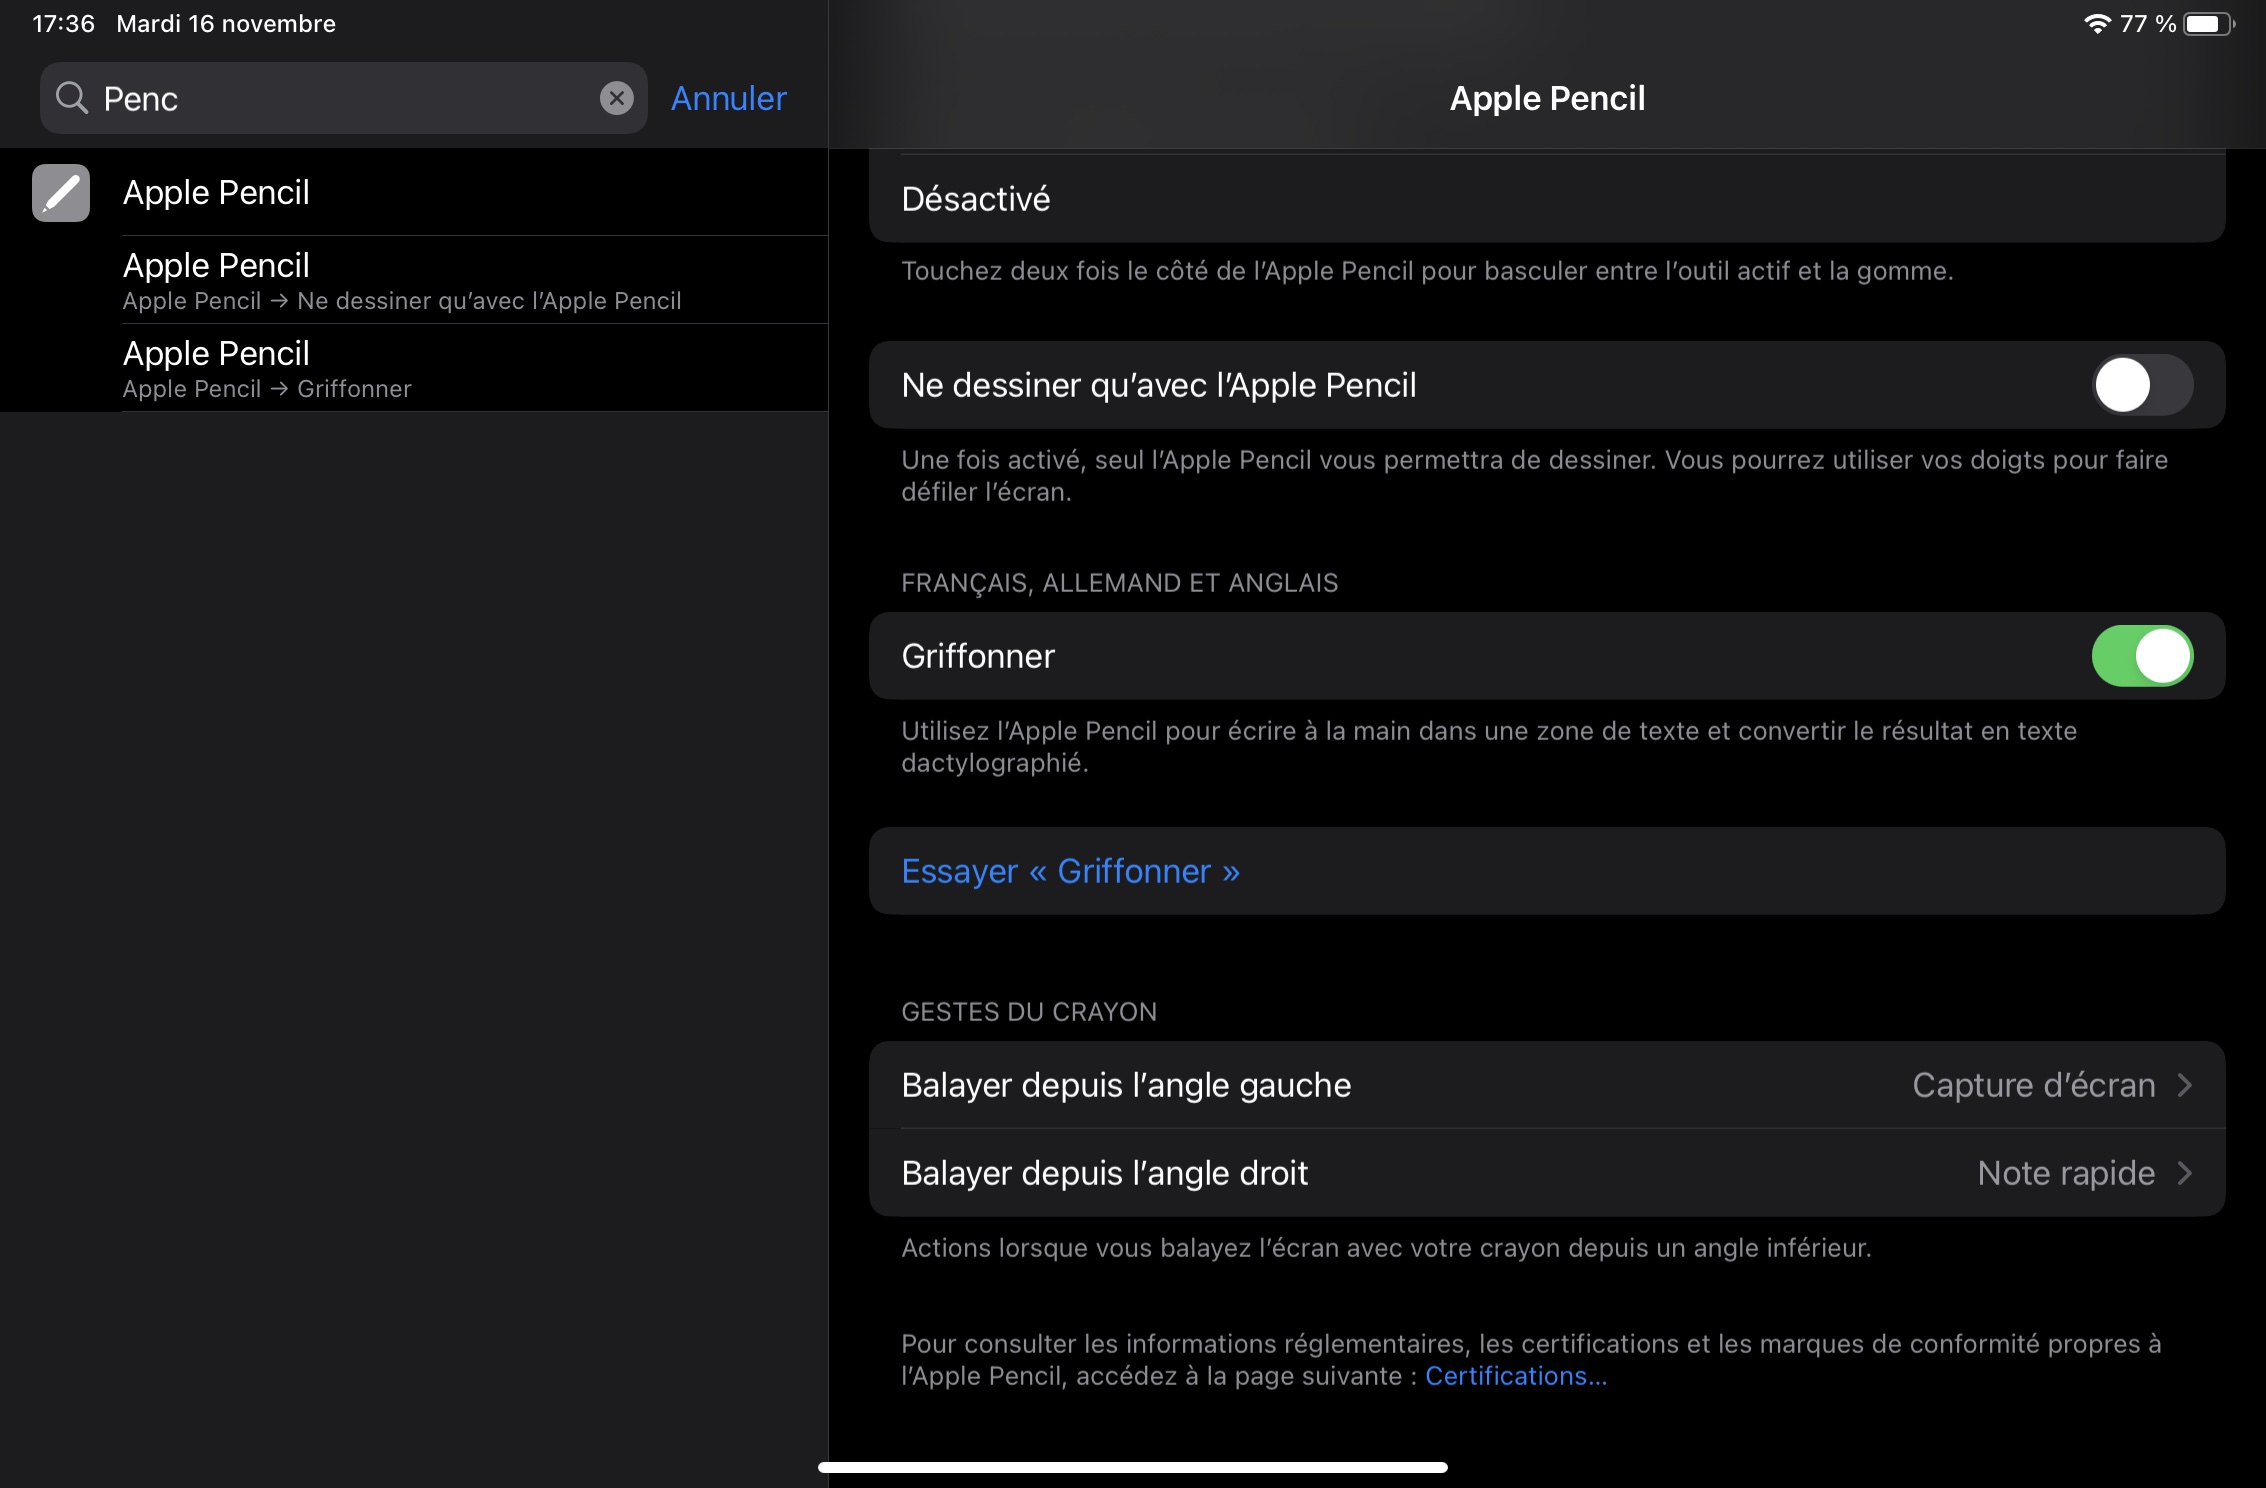Tap the battery indicator icon
This screenshot has width=2266, height=1488.
click(x=2207, y=24)
